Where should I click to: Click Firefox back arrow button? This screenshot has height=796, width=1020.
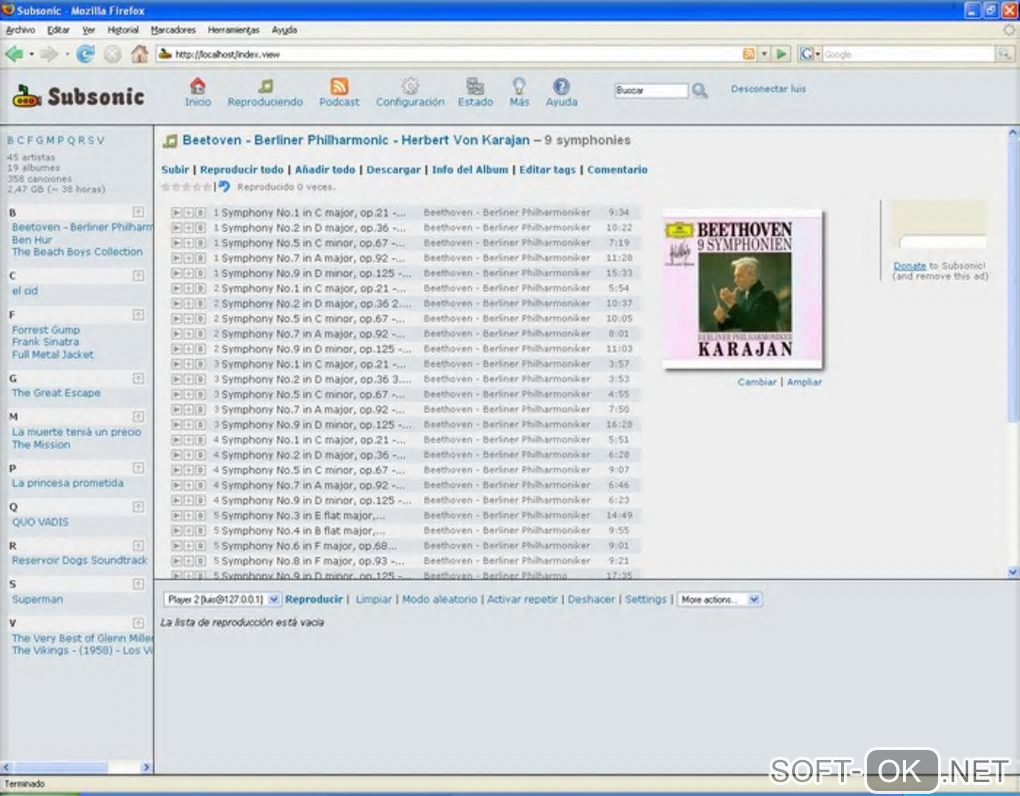tap(14, 54)
